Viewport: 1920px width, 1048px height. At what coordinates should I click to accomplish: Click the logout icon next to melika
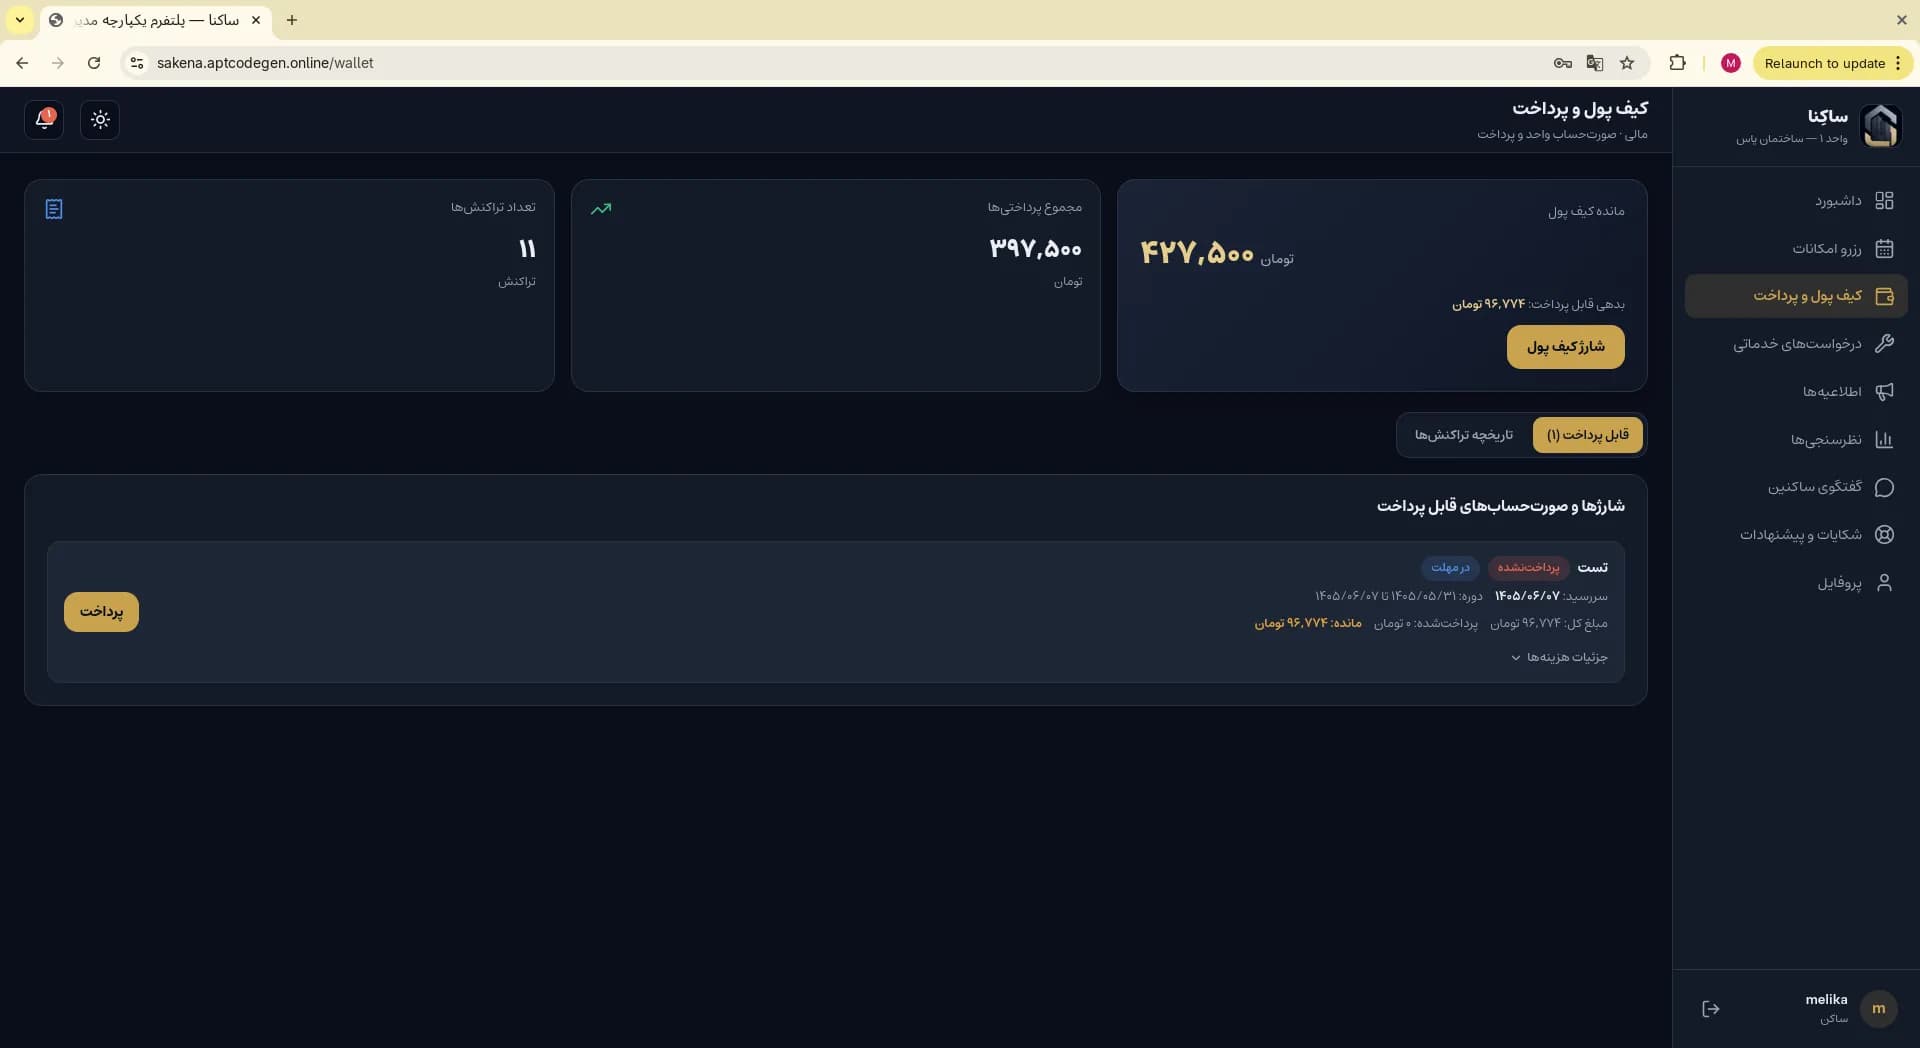1711,1009
